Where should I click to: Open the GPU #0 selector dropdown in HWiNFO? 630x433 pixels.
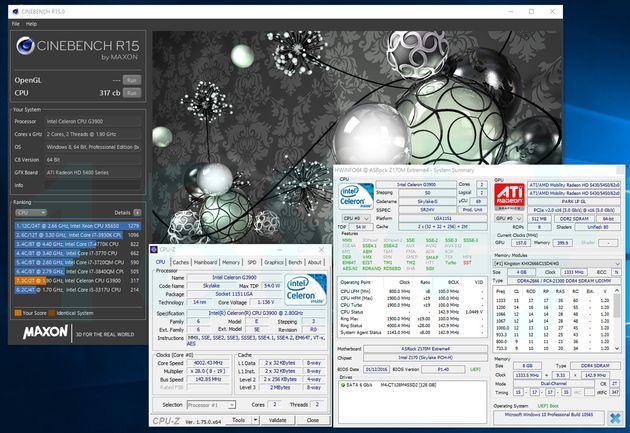pyautogui.click(x=508, y=219)
